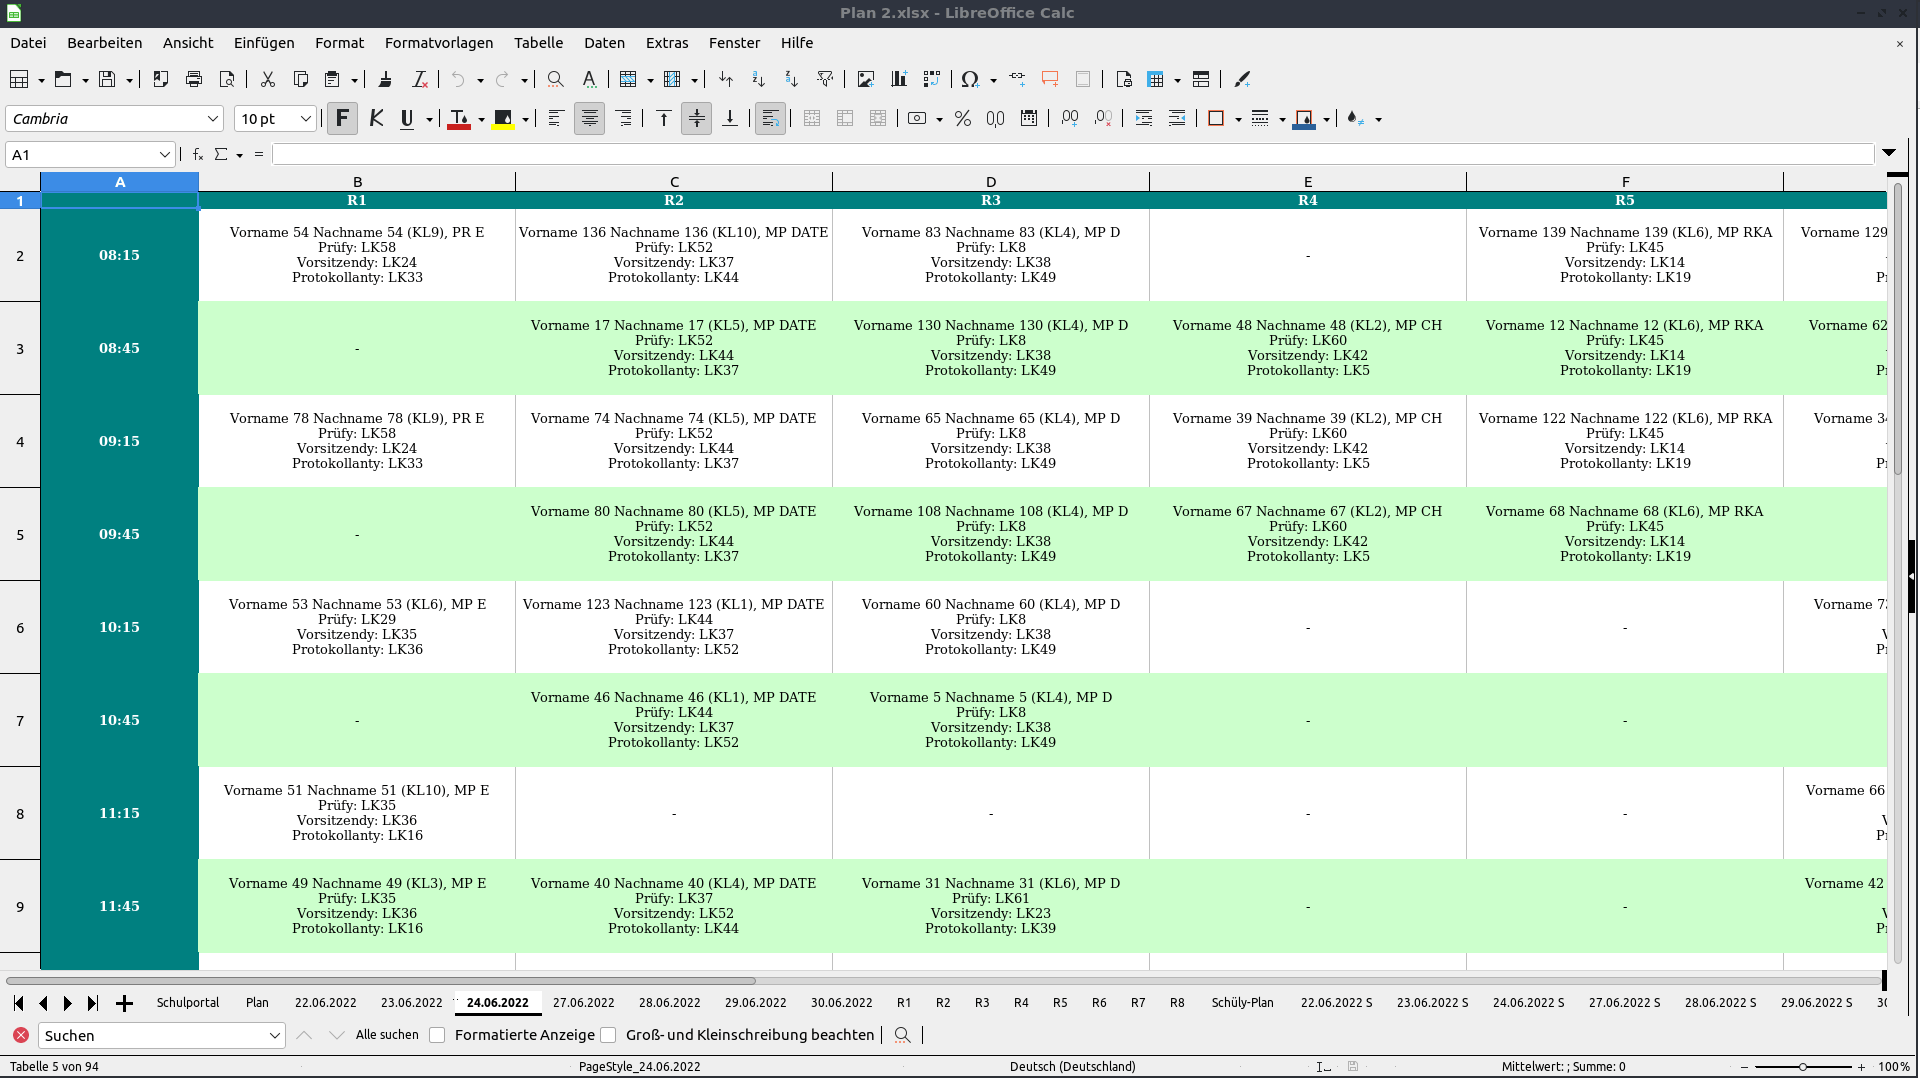Add a new sheet with the plus button

[x=124, y=1004]
